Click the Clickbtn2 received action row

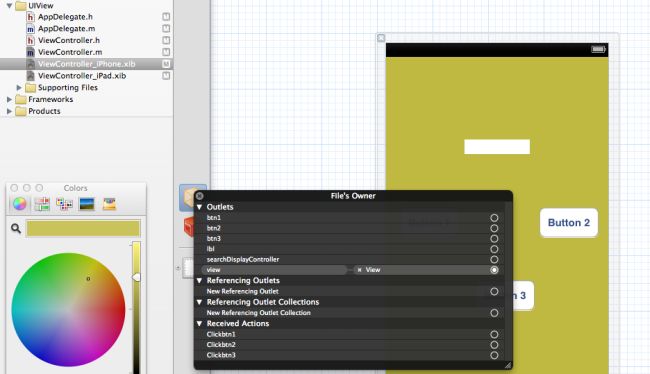[x=349, y=345]
